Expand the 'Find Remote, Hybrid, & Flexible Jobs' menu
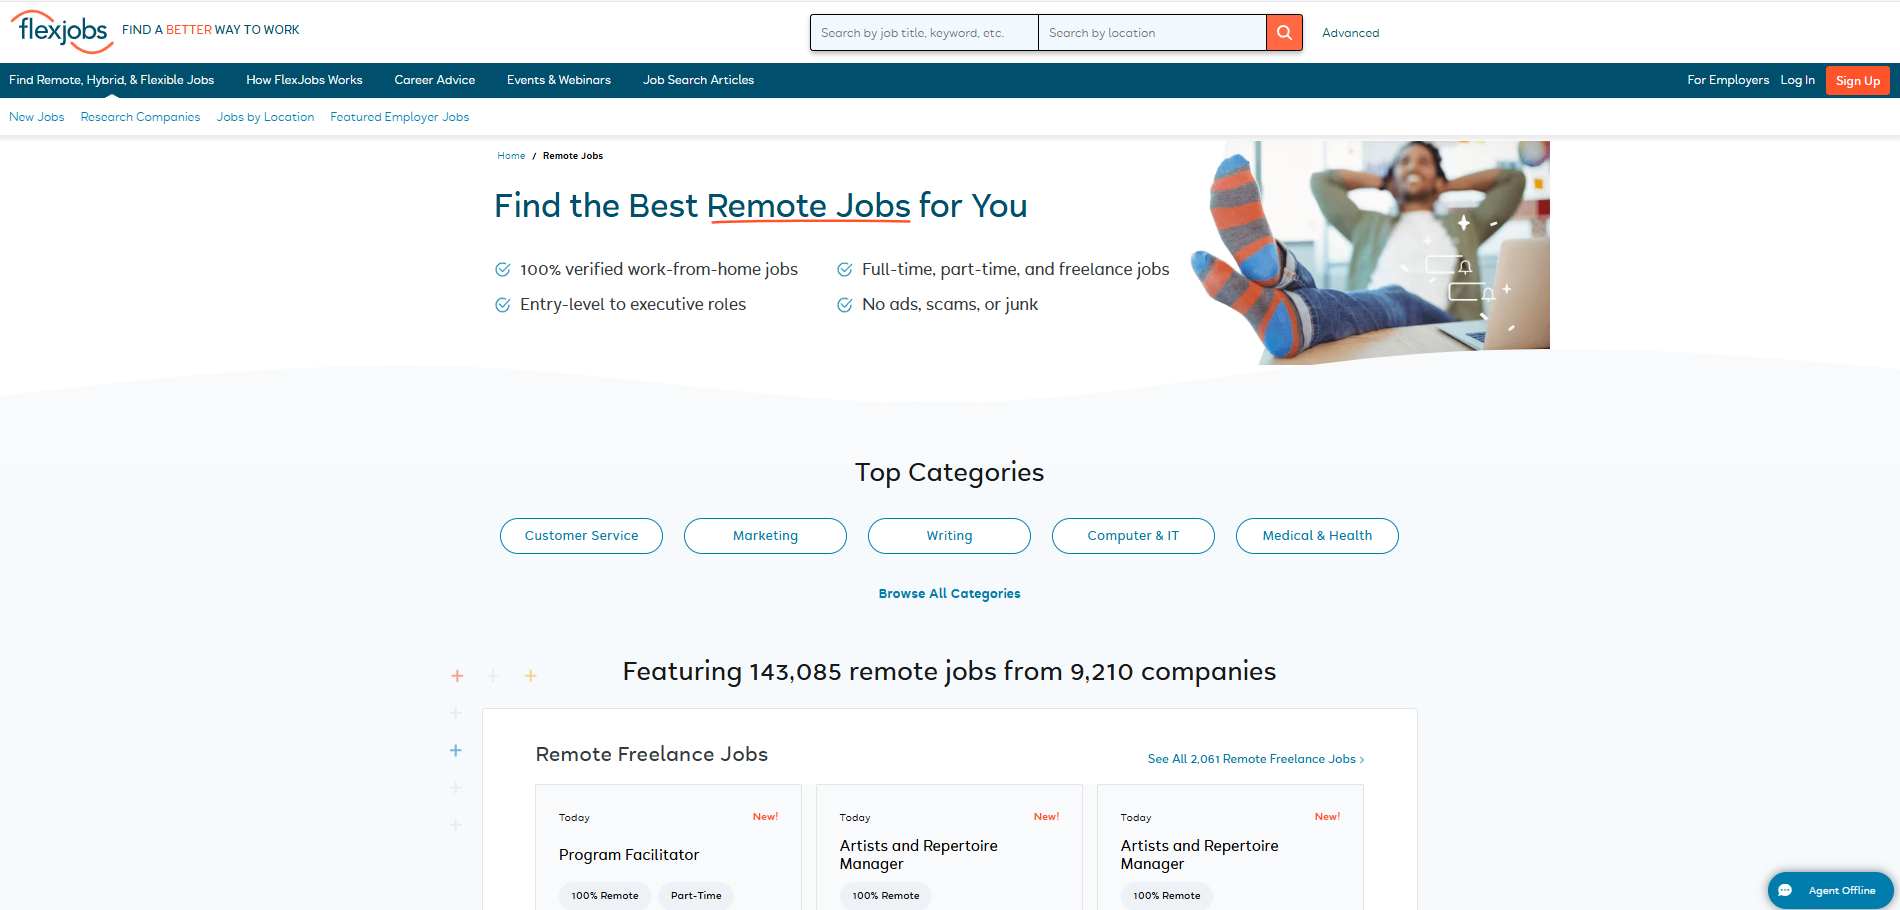The image size is (1900, 910). (x=111, y=80)
